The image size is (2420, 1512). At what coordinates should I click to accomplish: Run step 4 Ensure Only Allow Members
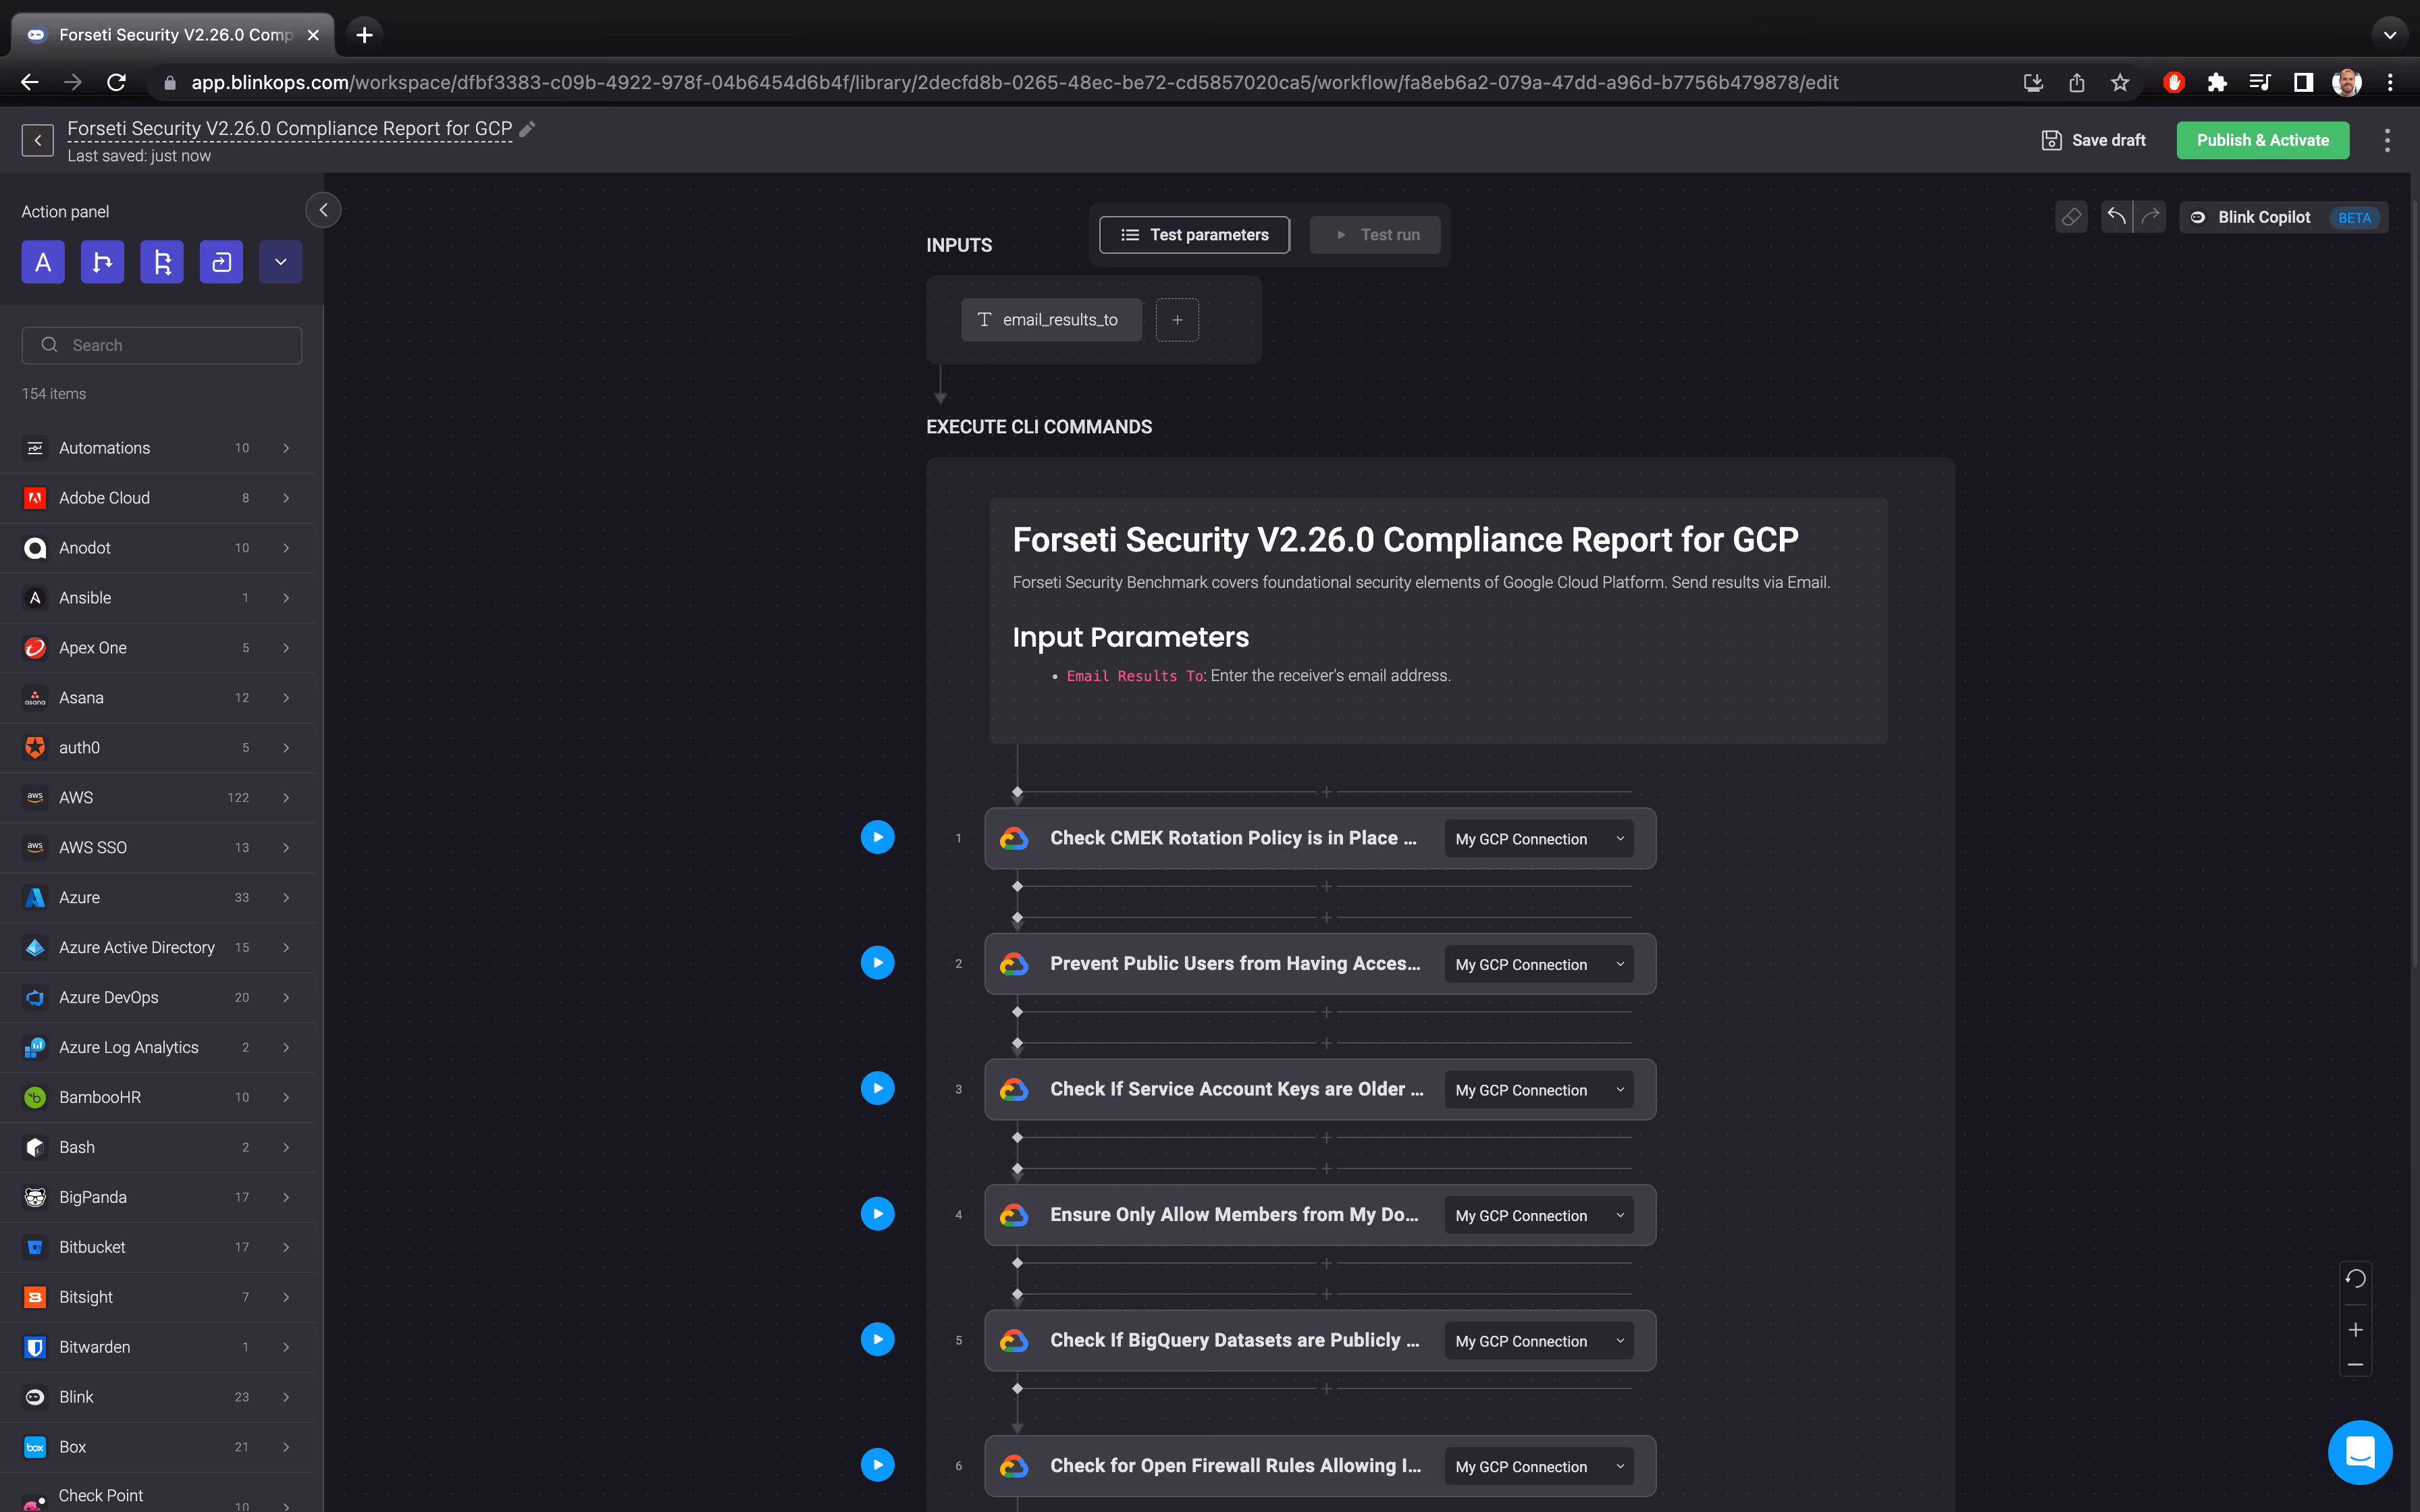877,1214
